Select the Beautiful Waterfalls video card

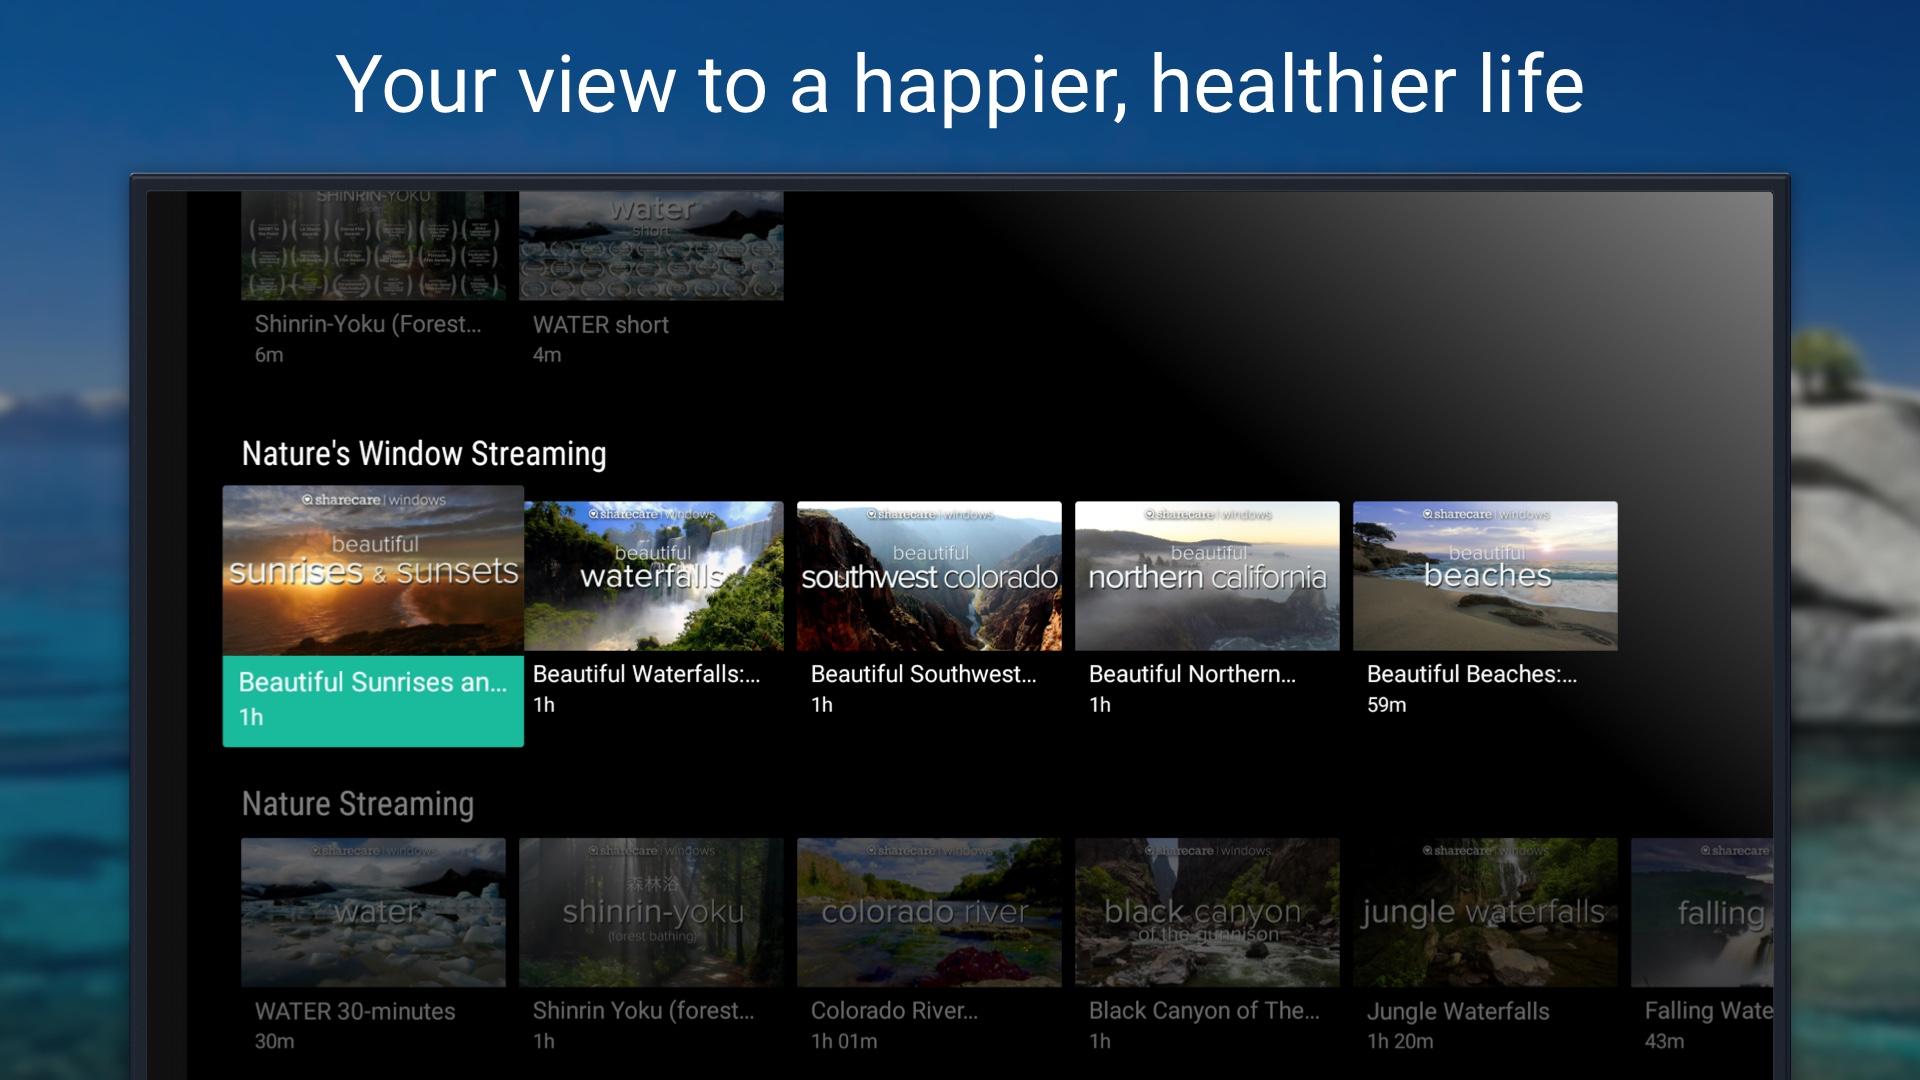pyautogui.click(x=653, y=576)
